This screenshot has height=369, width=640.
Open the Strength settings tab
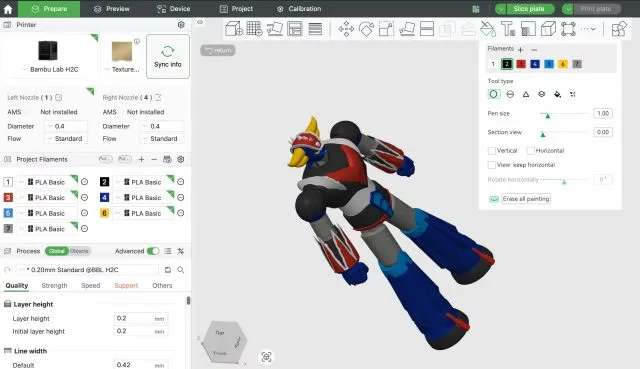pos(54,286)
